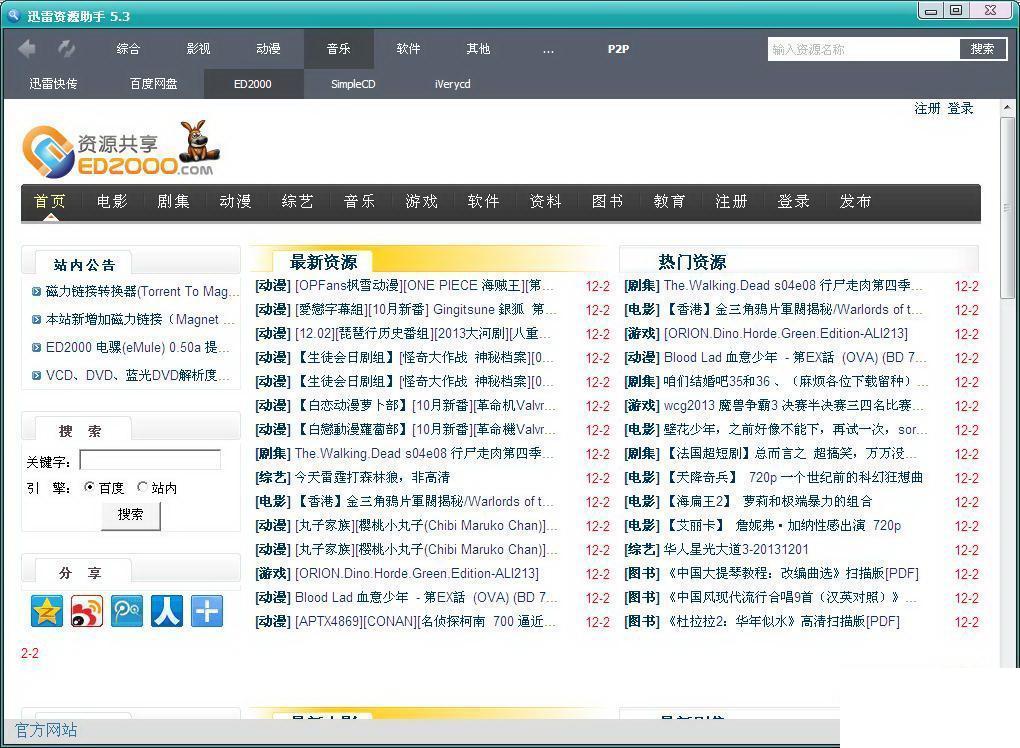Image resolution: width=1020 pixels, height=748 pixels.
Task: Select 百度 search engine radio button
Action: [89, 487]
